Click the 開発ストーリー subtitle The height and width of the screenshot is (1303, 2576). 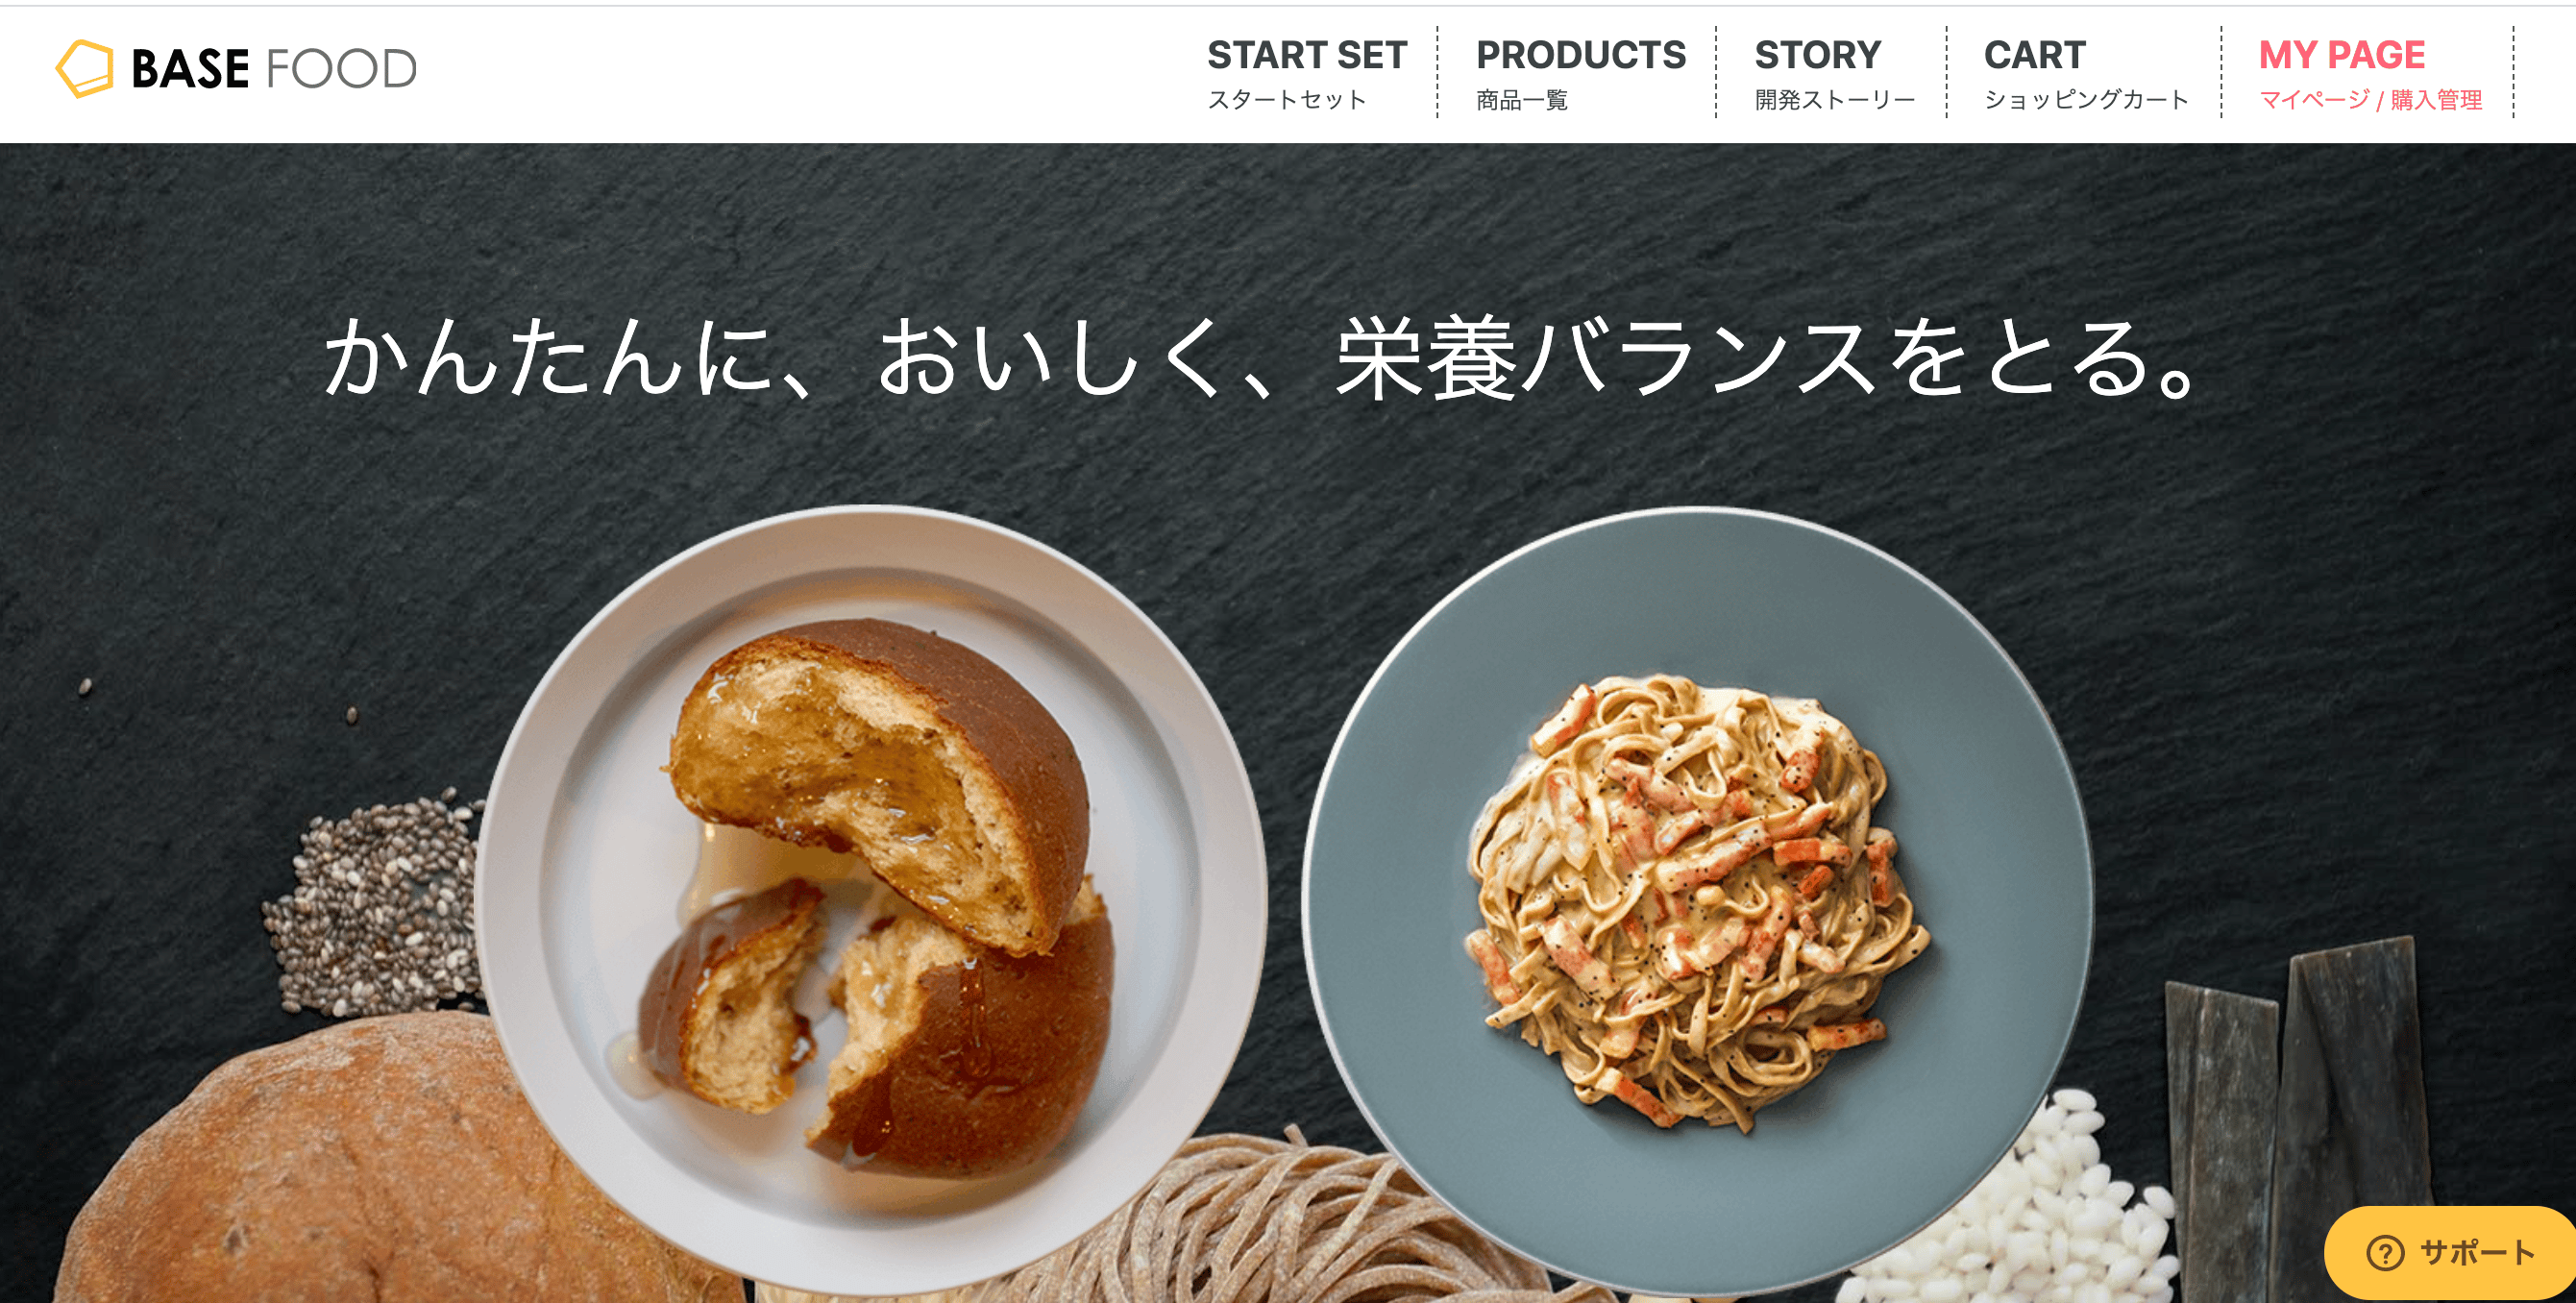[x=1835, y=100]
